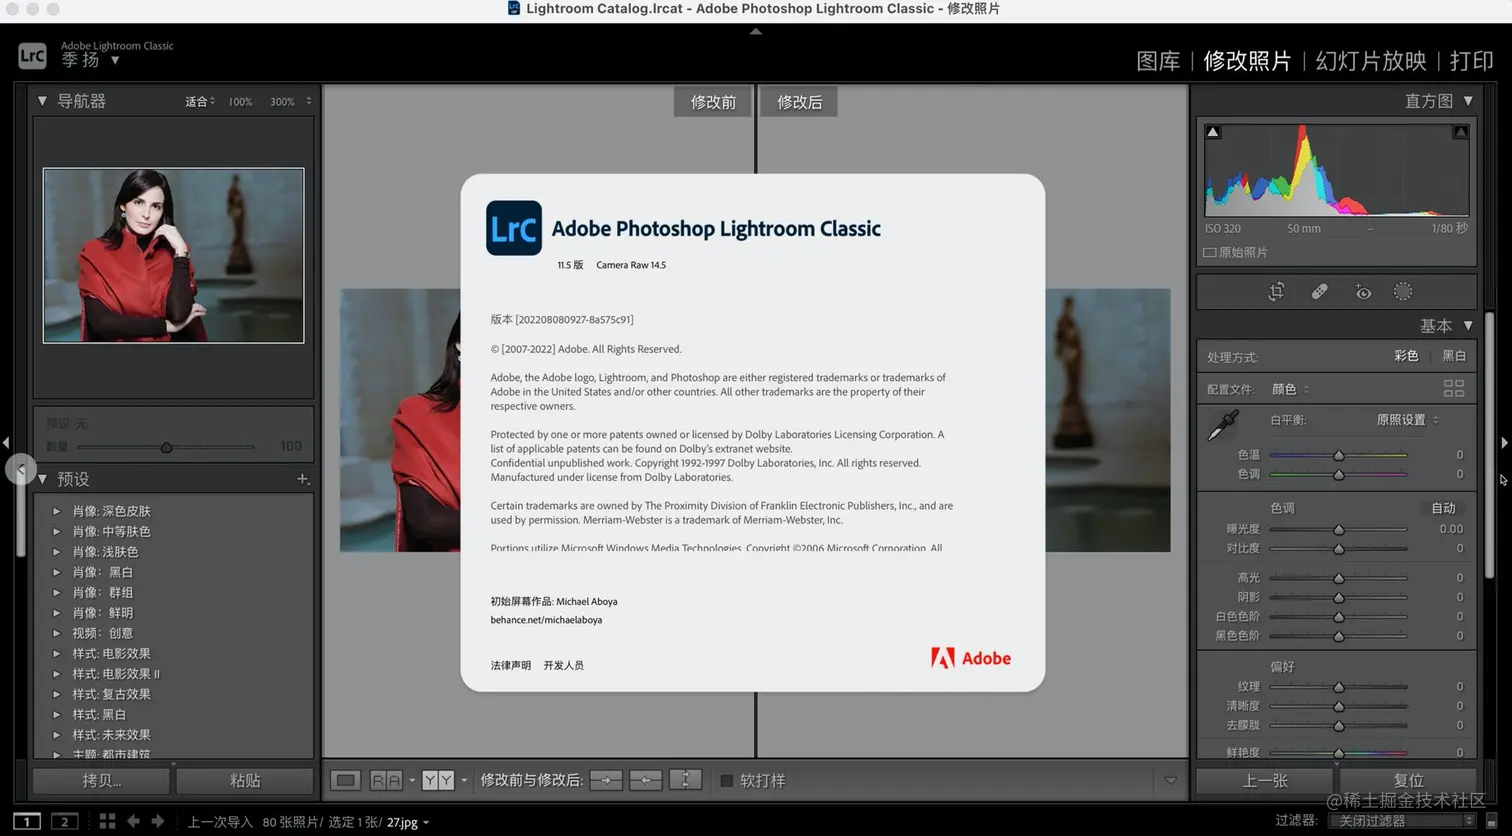Collapse the 导航器 panel
The width and height of the screenshot is (1512, 836).
[42, 101]
